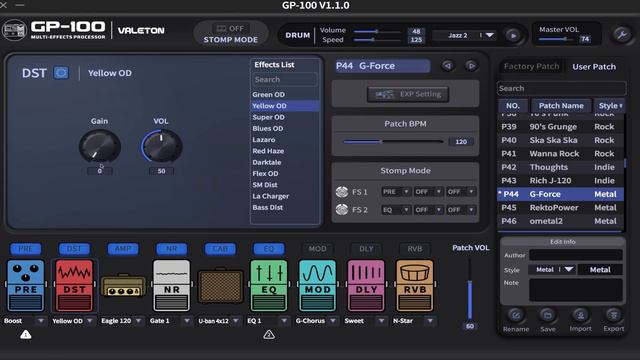The width and height of the screenshot is (640, 360).
Task: Click the FS 2 footswitch icon
Action: coord(342,210)
